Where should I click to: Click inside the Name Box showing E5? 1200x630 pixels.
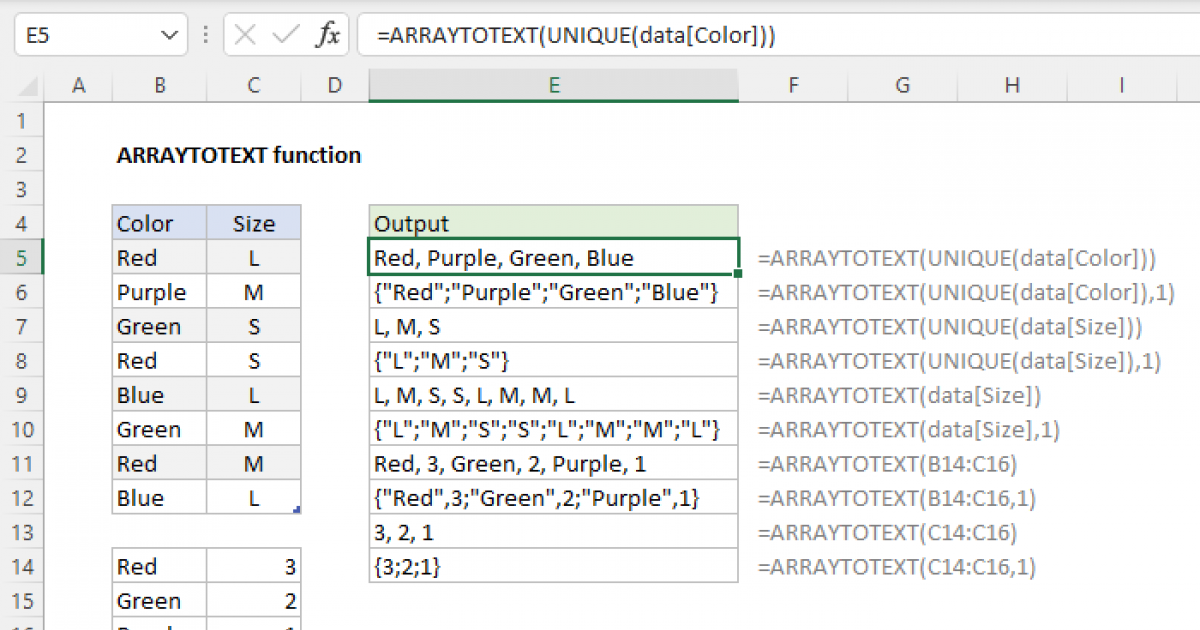pyautogui.click(x=80, y=37)
